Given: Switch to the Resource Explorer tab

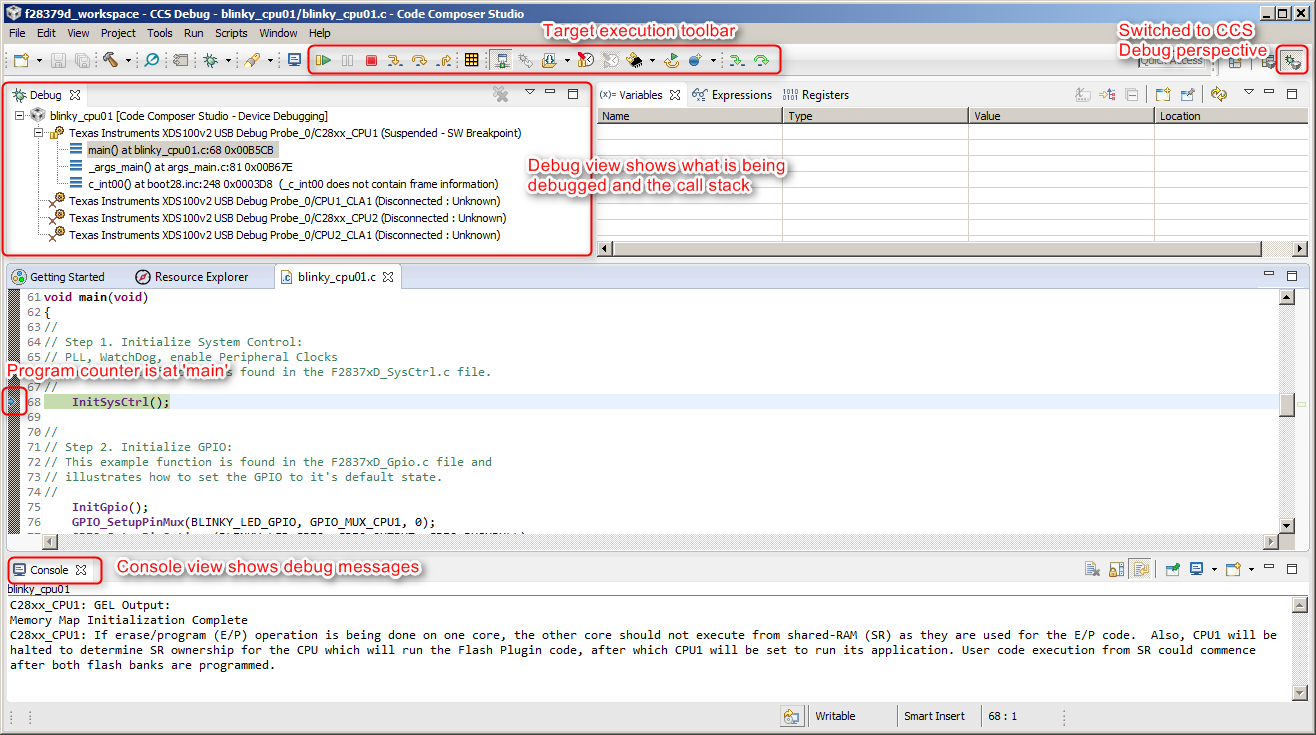Looking at the screenshot, I should tap(192, 277).
